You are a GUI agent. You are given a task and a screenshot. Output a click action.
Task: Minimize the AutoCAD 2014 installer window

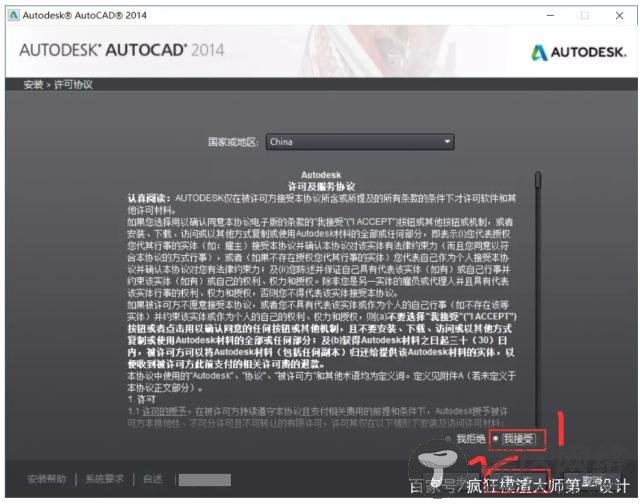tap(550, 16)
